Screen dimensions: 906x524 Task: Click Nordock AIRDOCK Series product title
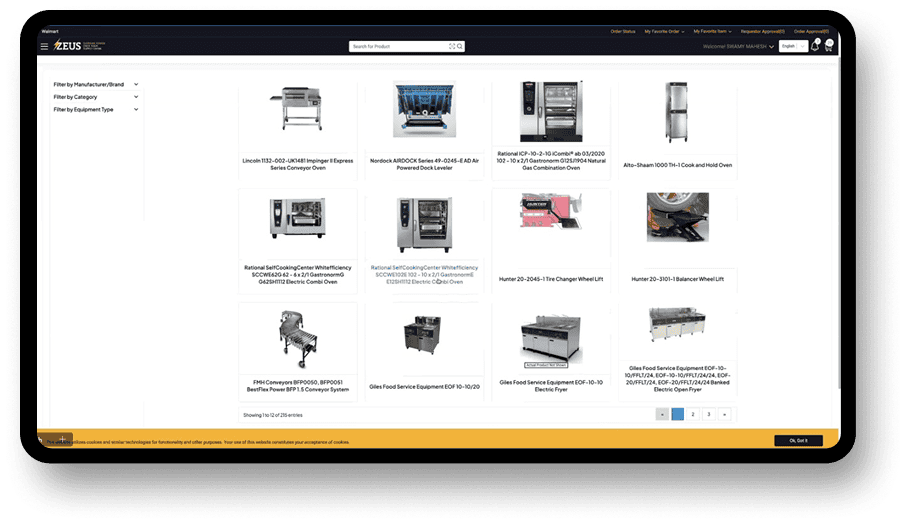[424, 165]
